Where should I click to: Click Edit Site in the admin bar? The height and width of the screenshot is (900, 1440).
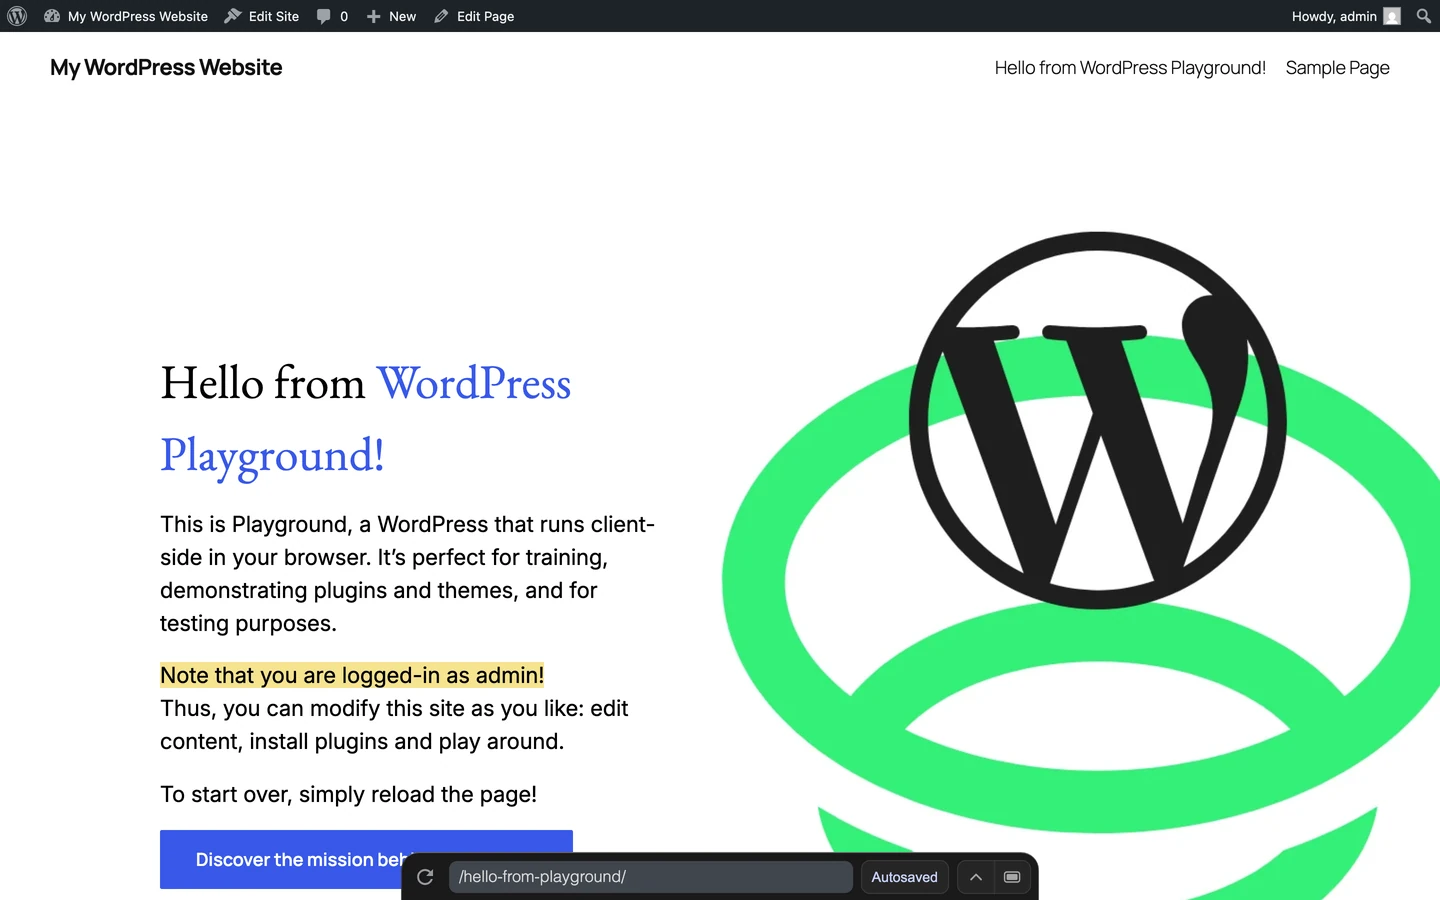[262, 16]
